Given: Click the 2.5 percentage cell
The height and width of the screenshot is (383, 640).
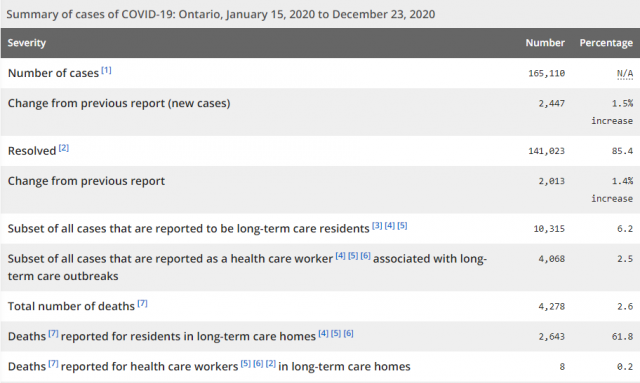Looking at the screenshot, I should coord(625,259).
